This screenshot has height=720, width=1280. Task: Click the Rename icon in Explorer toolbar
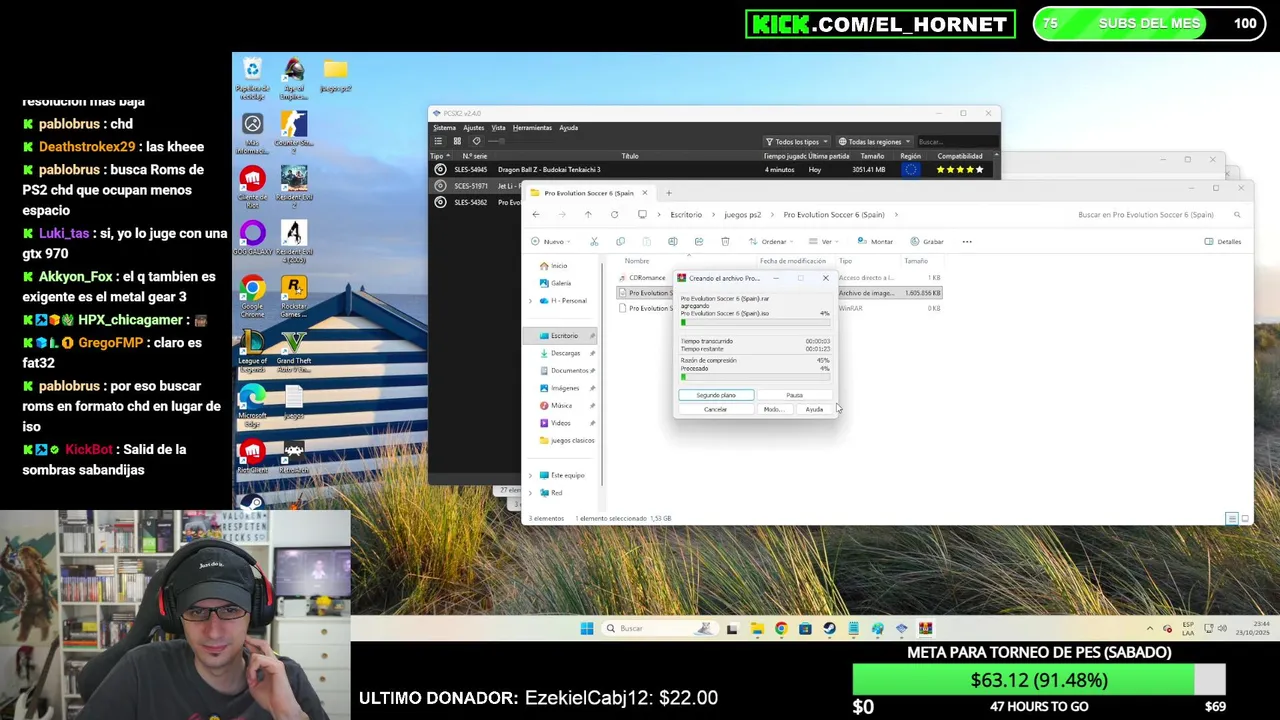(x=672, y=241)
